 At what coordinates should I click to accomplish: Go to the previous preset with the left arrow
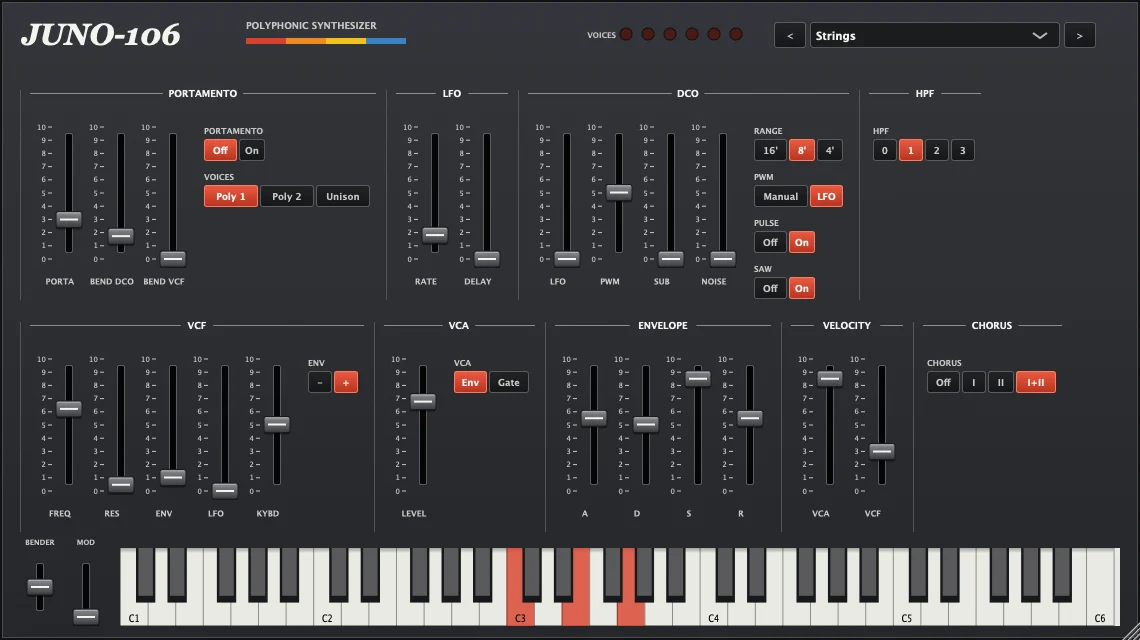pyautogui.click(x=790, y=36)
